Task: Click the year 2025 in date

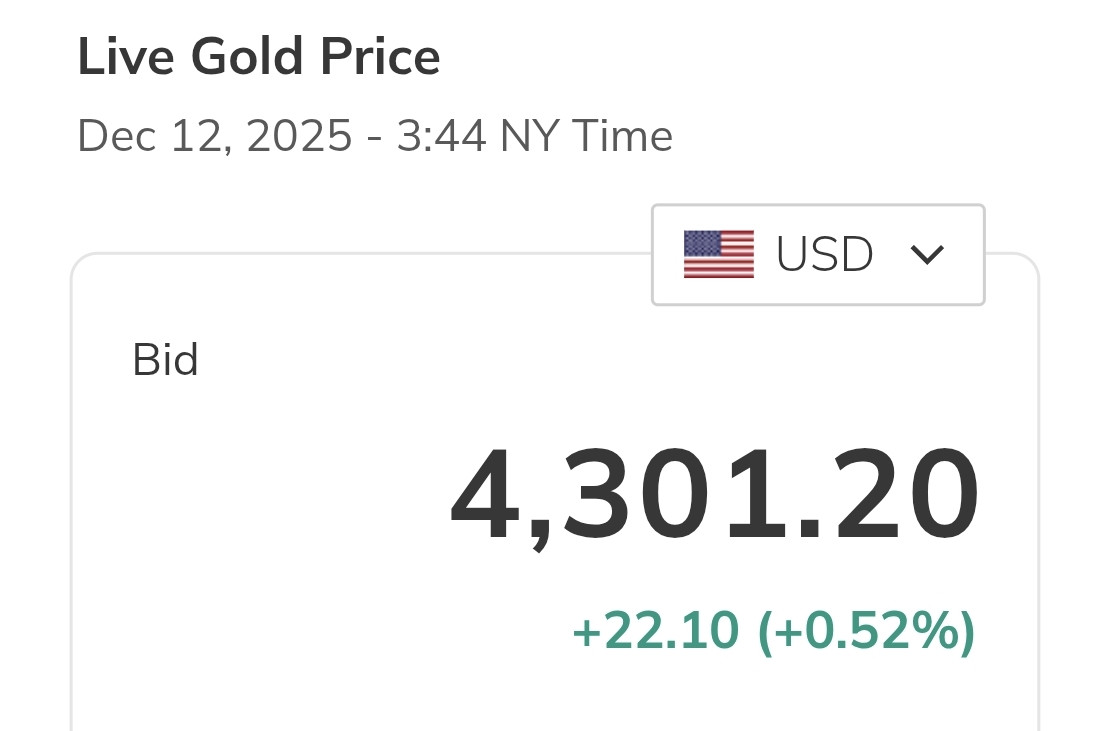Action: point(300,136)
